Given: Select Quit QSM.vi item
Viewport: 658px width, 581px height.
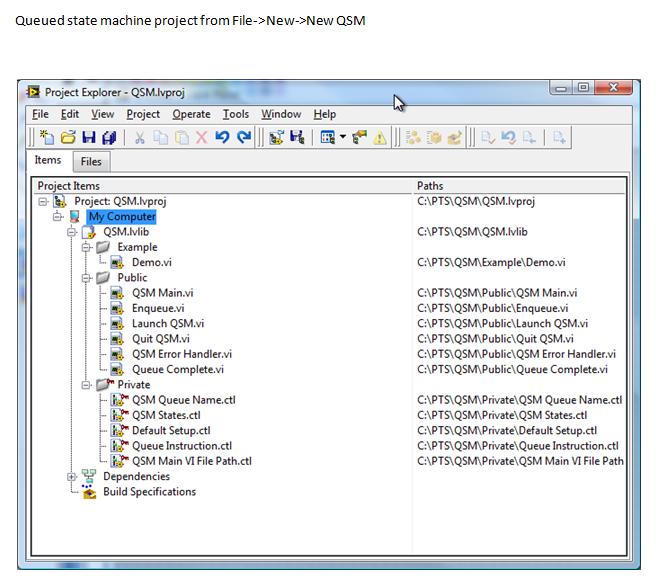Looking at the screenshot, I should (x=161, y=339).
